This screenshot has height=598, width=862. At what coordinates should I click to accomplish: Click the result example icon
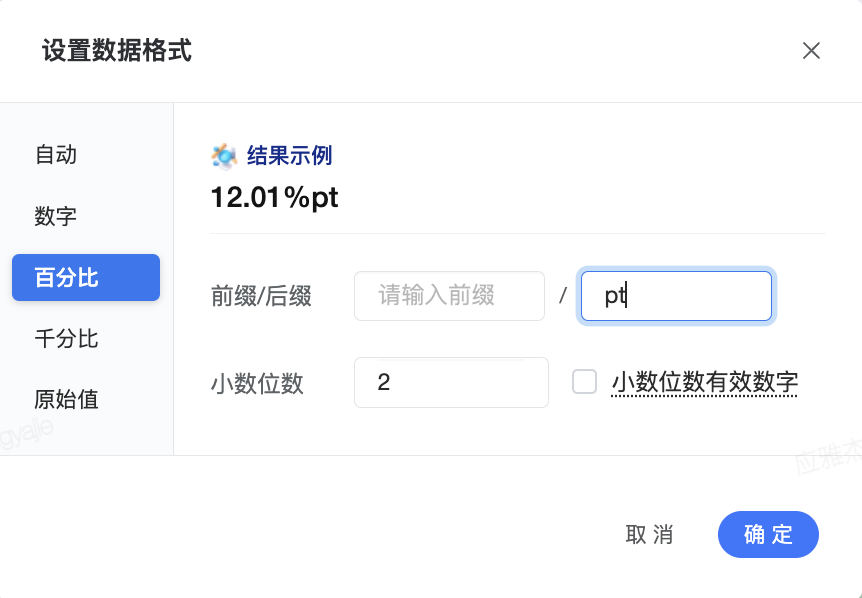224,156
